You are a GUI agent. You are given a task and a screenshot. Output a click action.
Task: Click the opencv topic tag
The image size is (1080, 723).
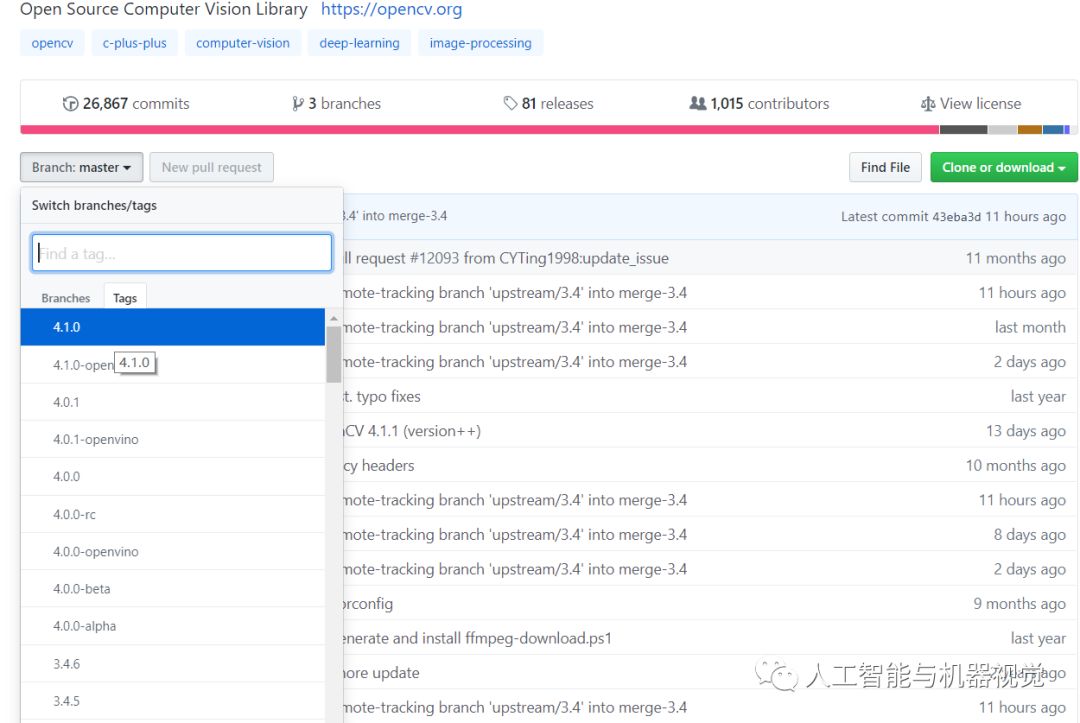click(x=52, y=43)
